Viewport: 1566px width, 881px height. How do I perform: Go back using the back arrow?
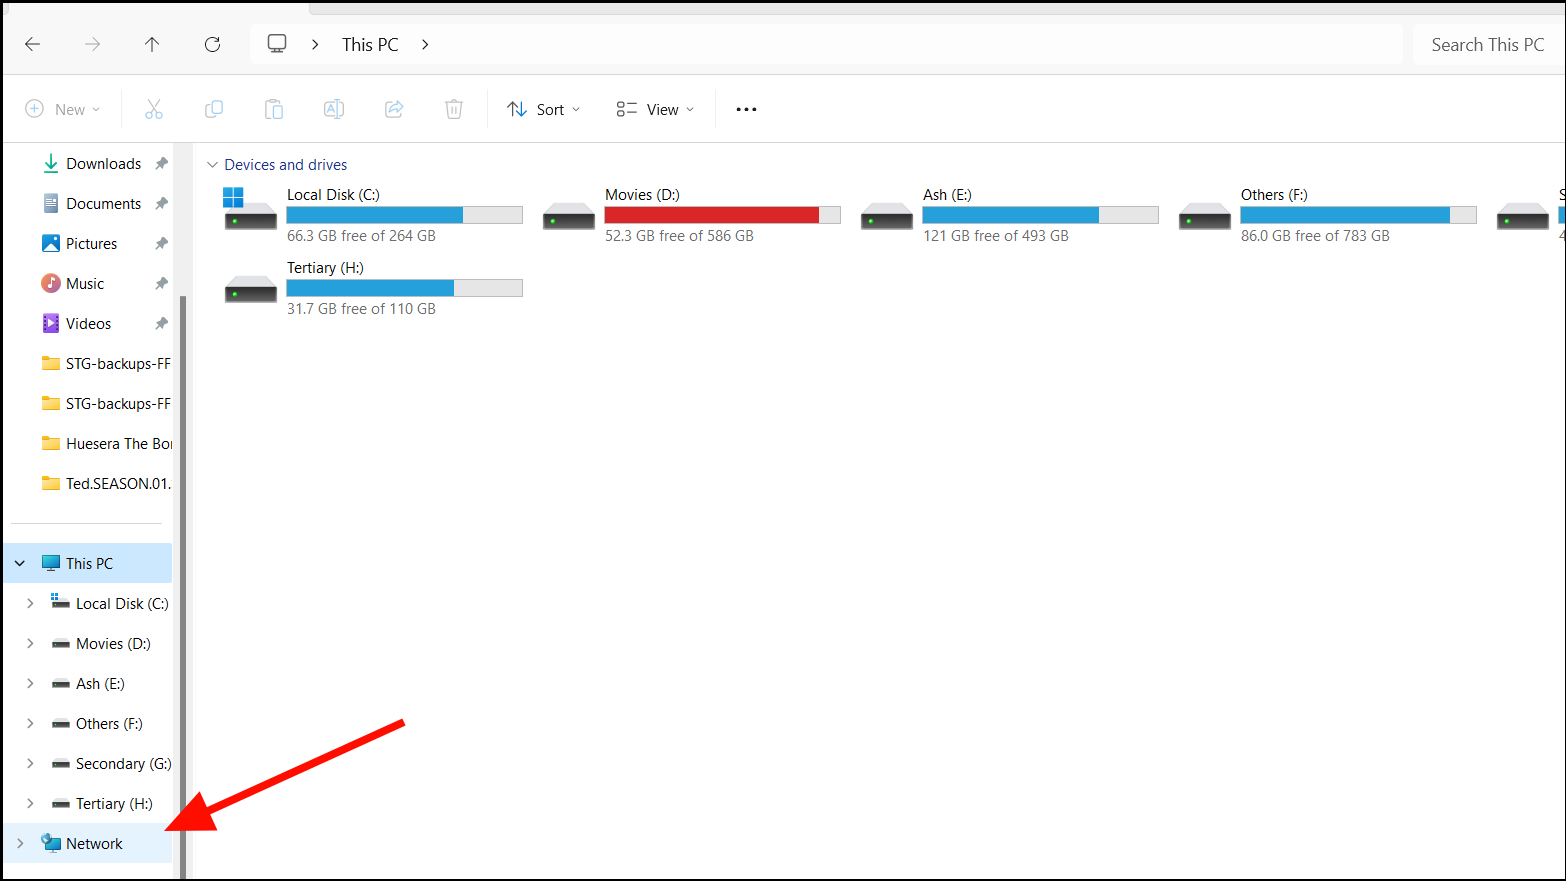(x=32, y=44)
